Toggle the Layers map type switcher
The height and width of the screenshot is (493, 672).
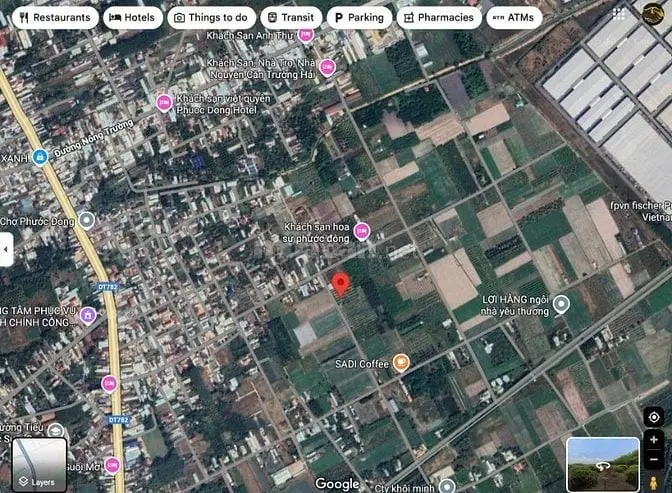[x=38, y=464]
